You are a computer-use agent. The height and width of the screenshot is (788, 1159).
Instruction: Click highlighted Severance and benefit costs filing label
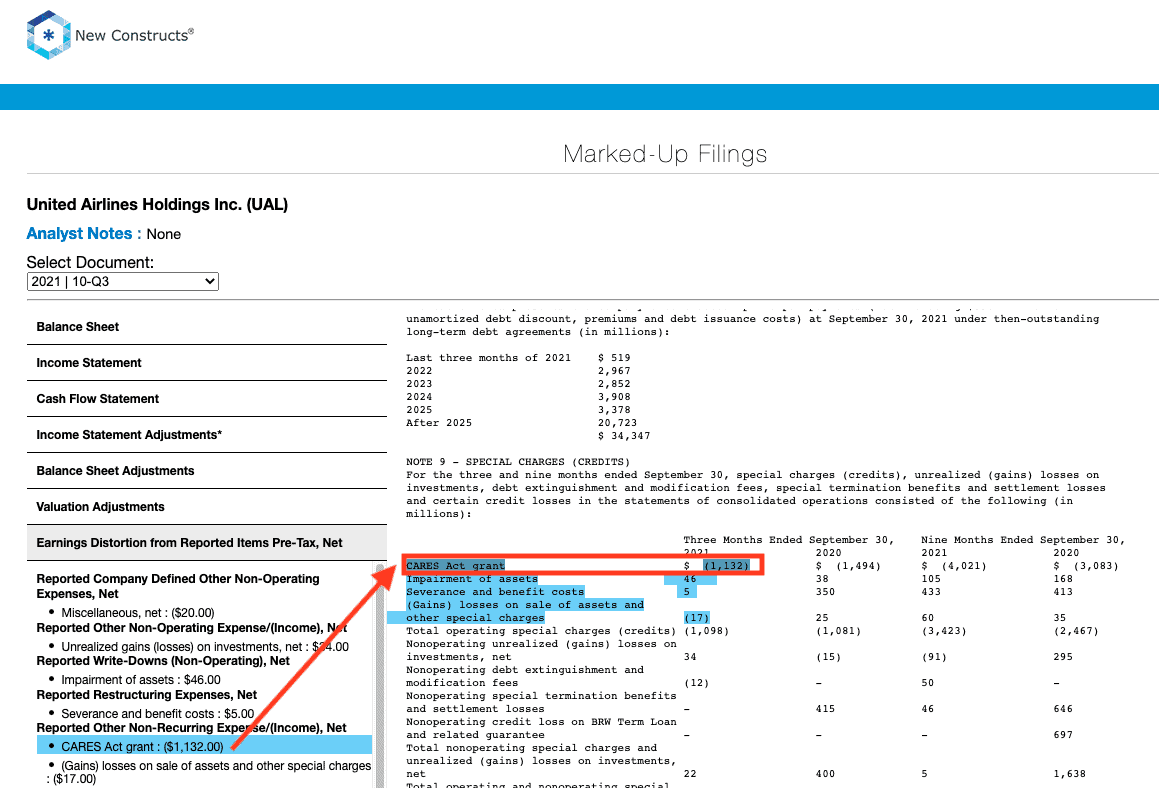tap(495, 591)
